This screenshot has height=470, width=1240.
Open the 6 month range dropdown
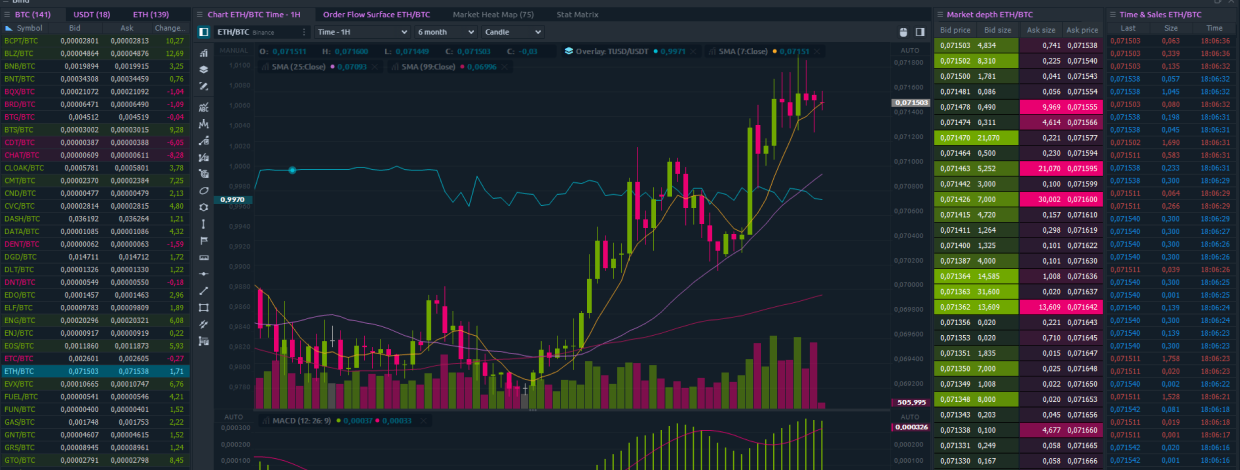point(446,32)
